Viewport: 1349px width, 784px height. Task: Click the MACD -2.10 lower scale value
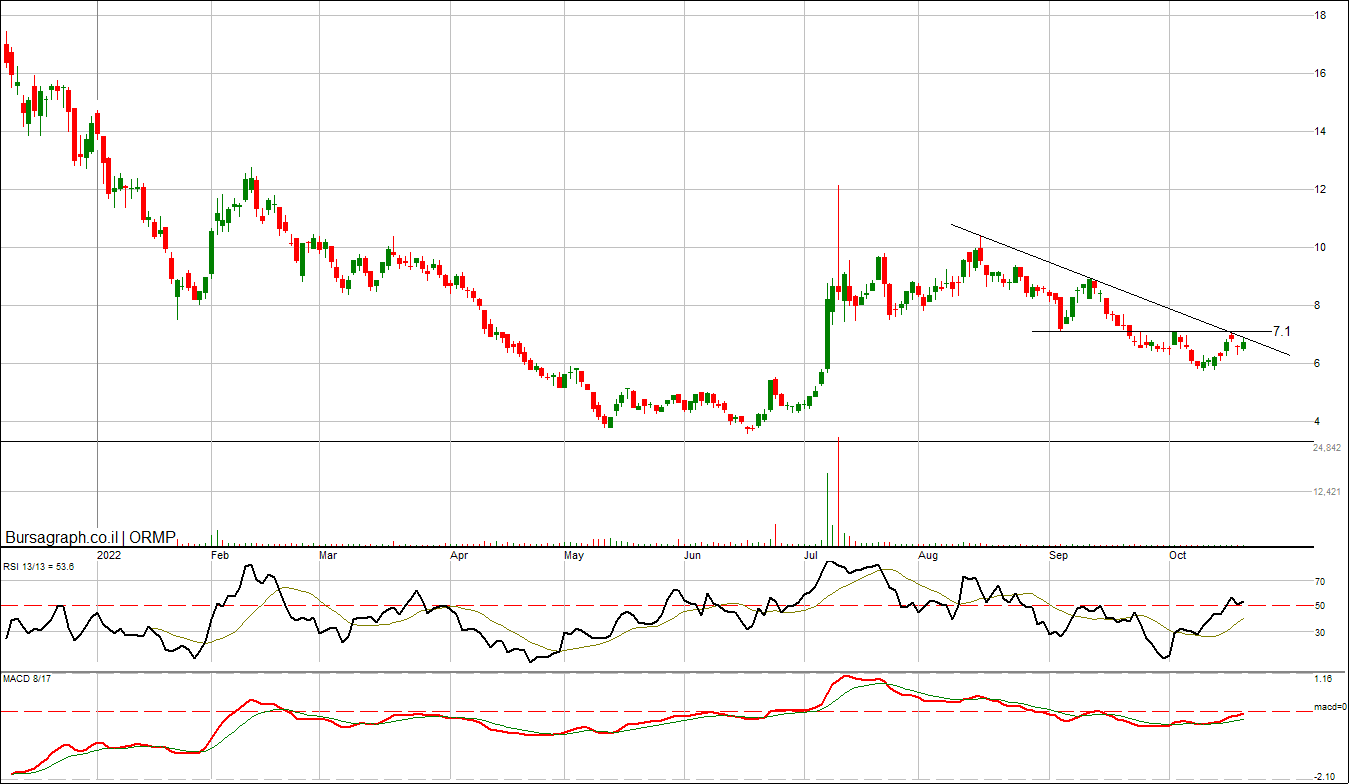click(x=1324, y=776)
